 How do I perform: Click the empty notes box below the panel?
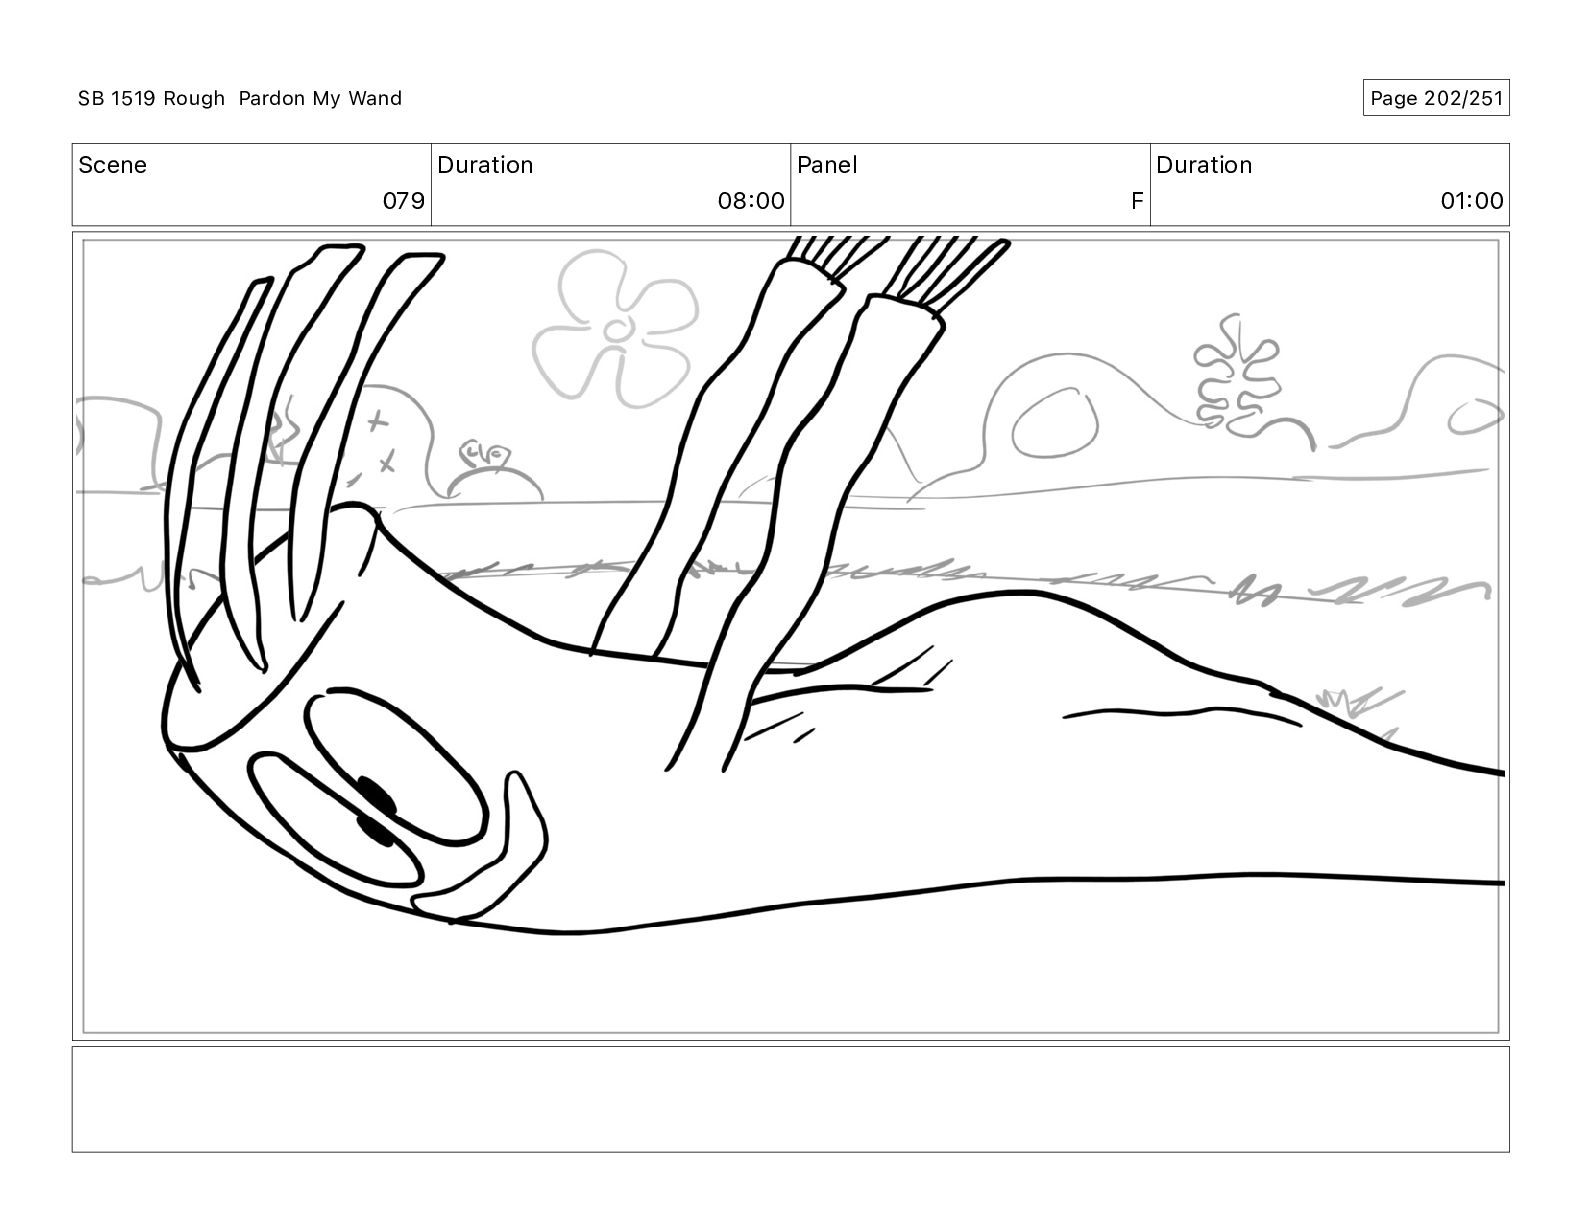[790, 1099]
